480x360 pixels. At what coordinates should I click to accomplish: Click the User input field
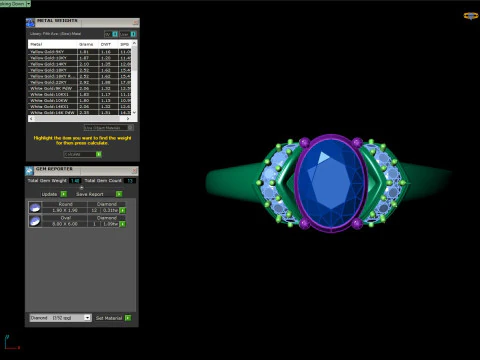(x=125, y=34)
